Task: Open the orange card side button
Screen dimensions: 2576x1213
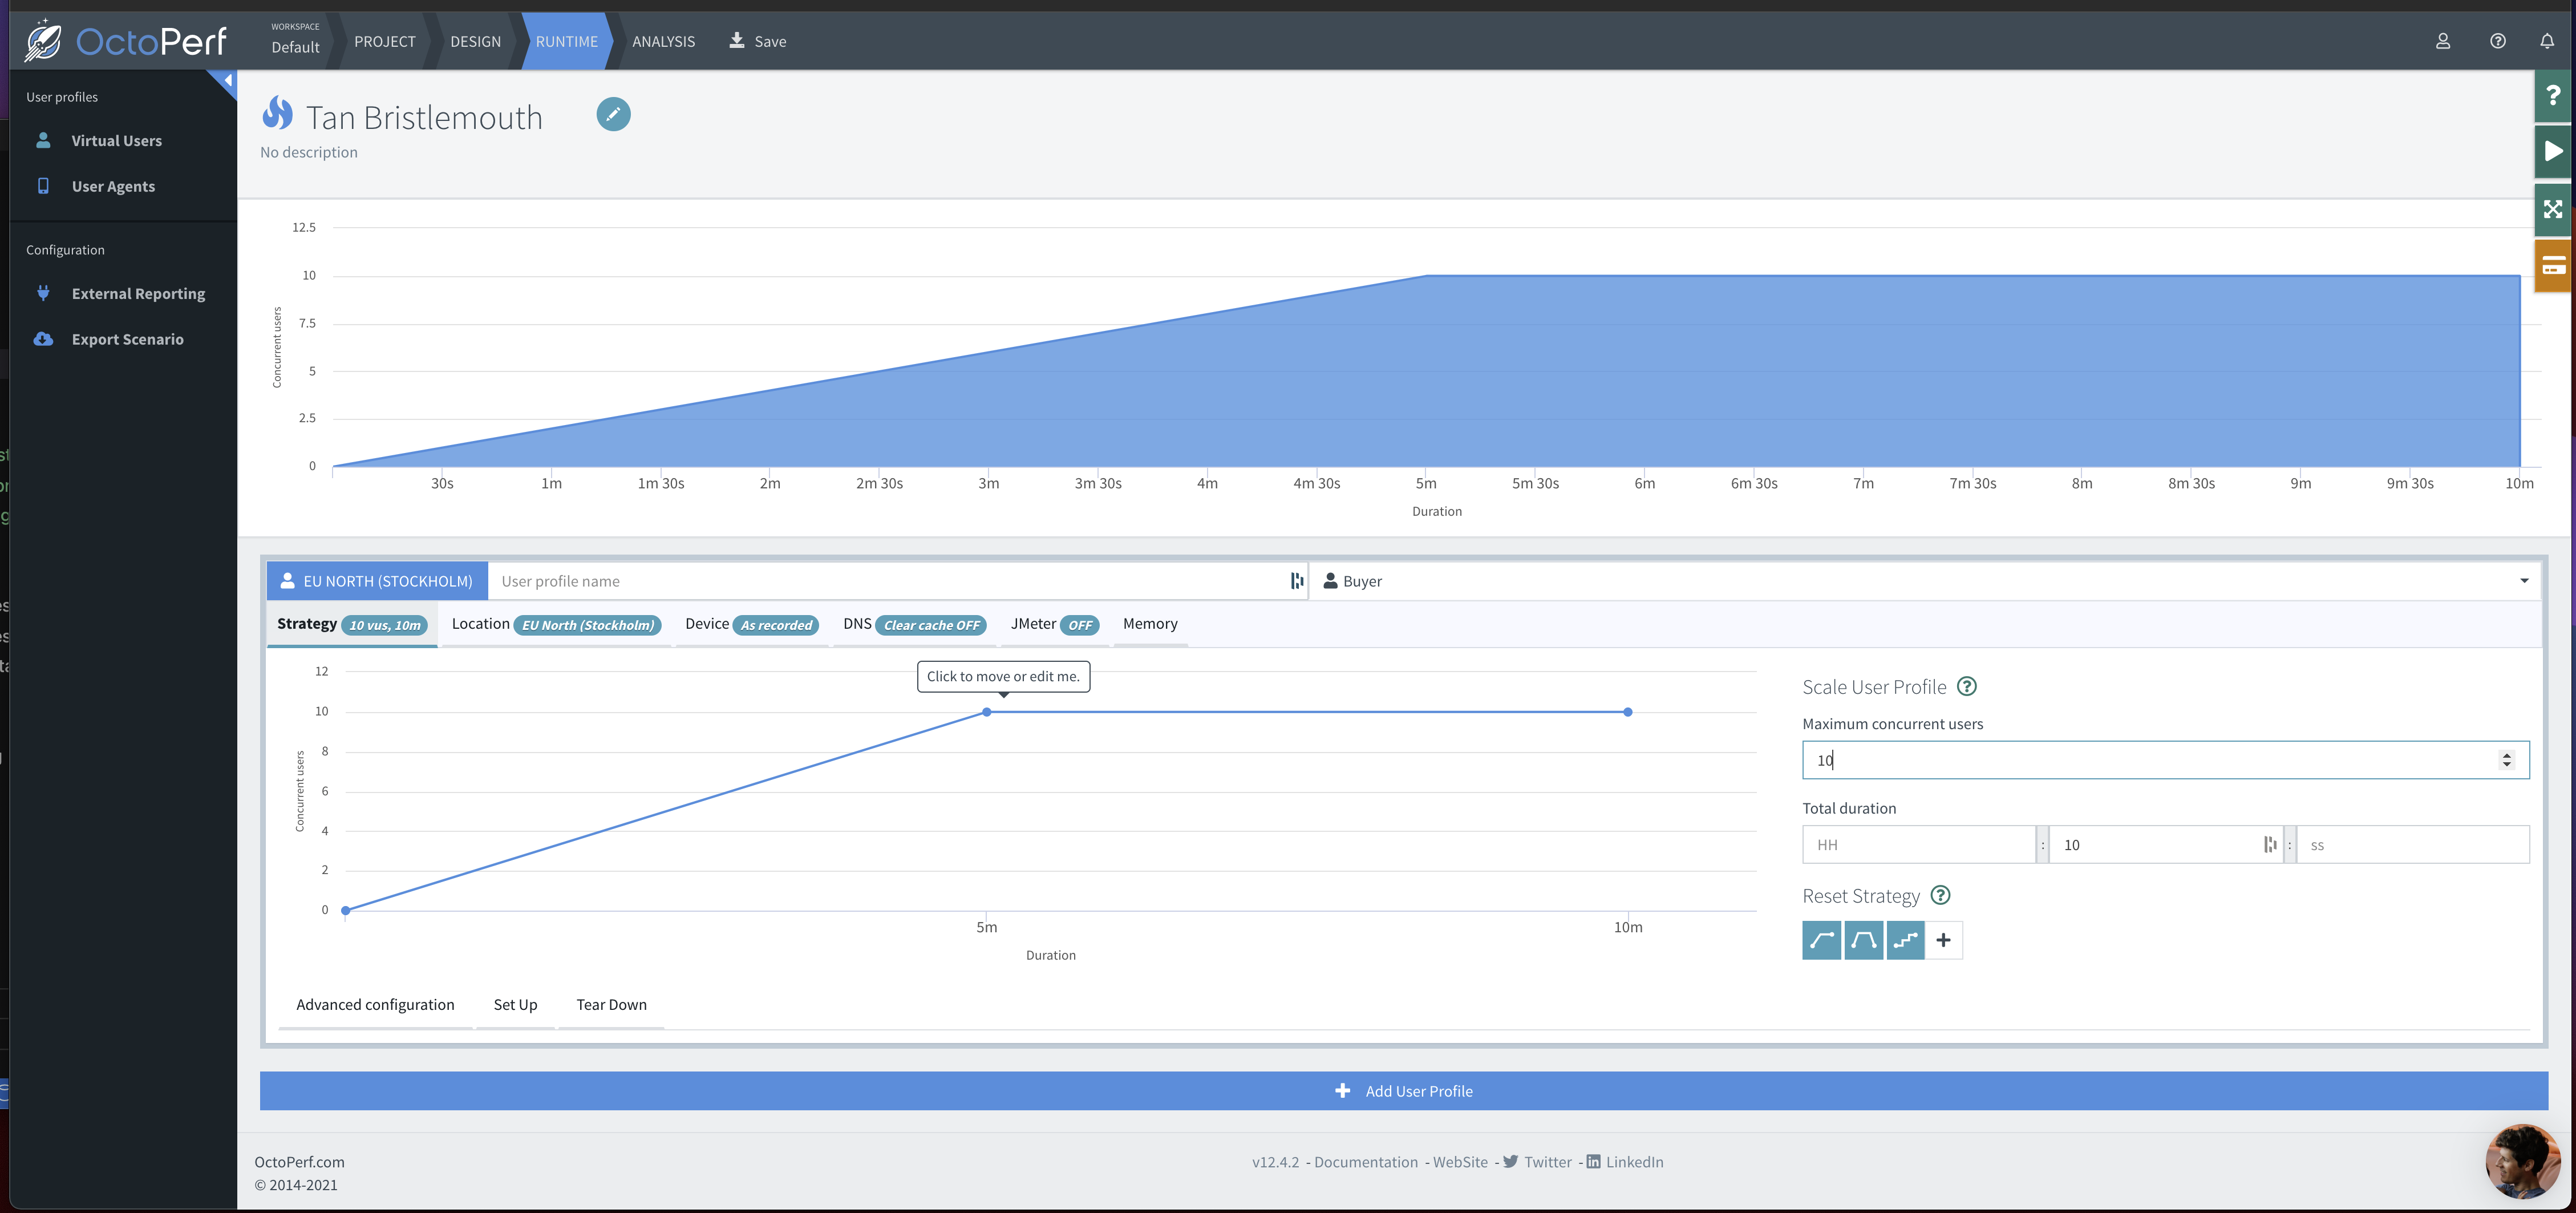Action: [2553, 266]
